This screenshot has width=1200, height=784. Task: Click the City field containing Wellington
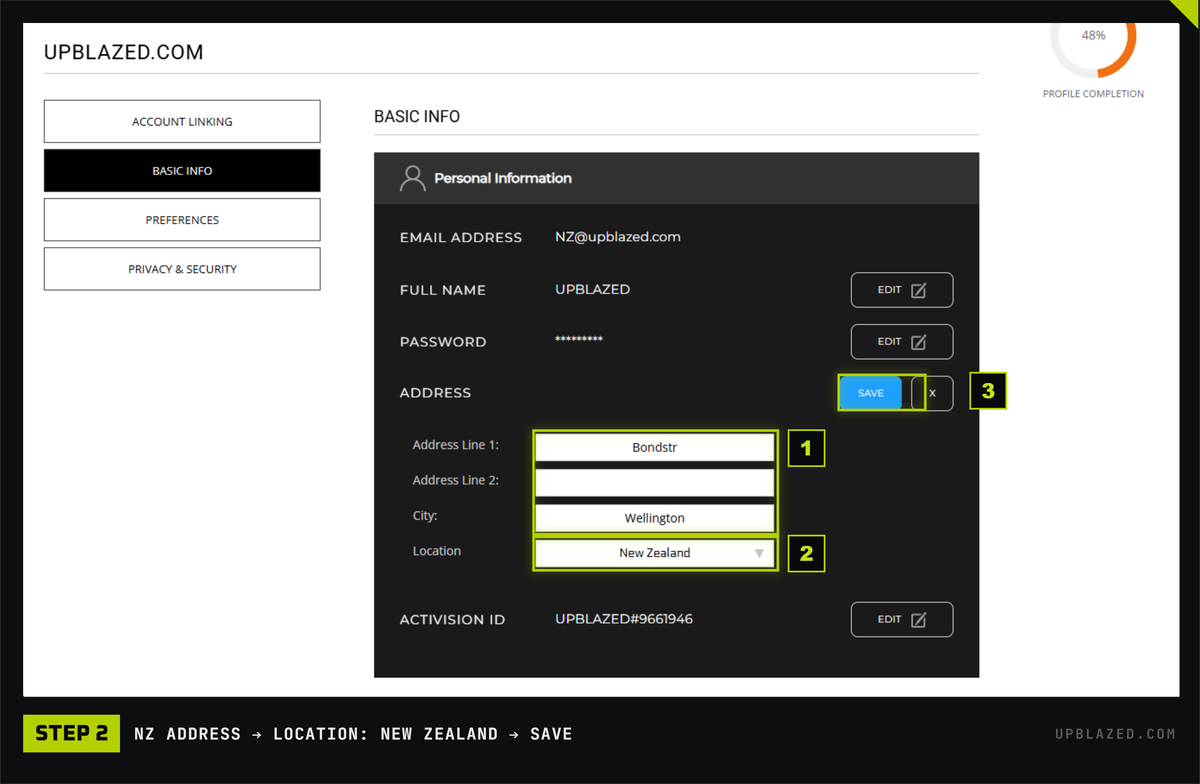pos(655,518)
